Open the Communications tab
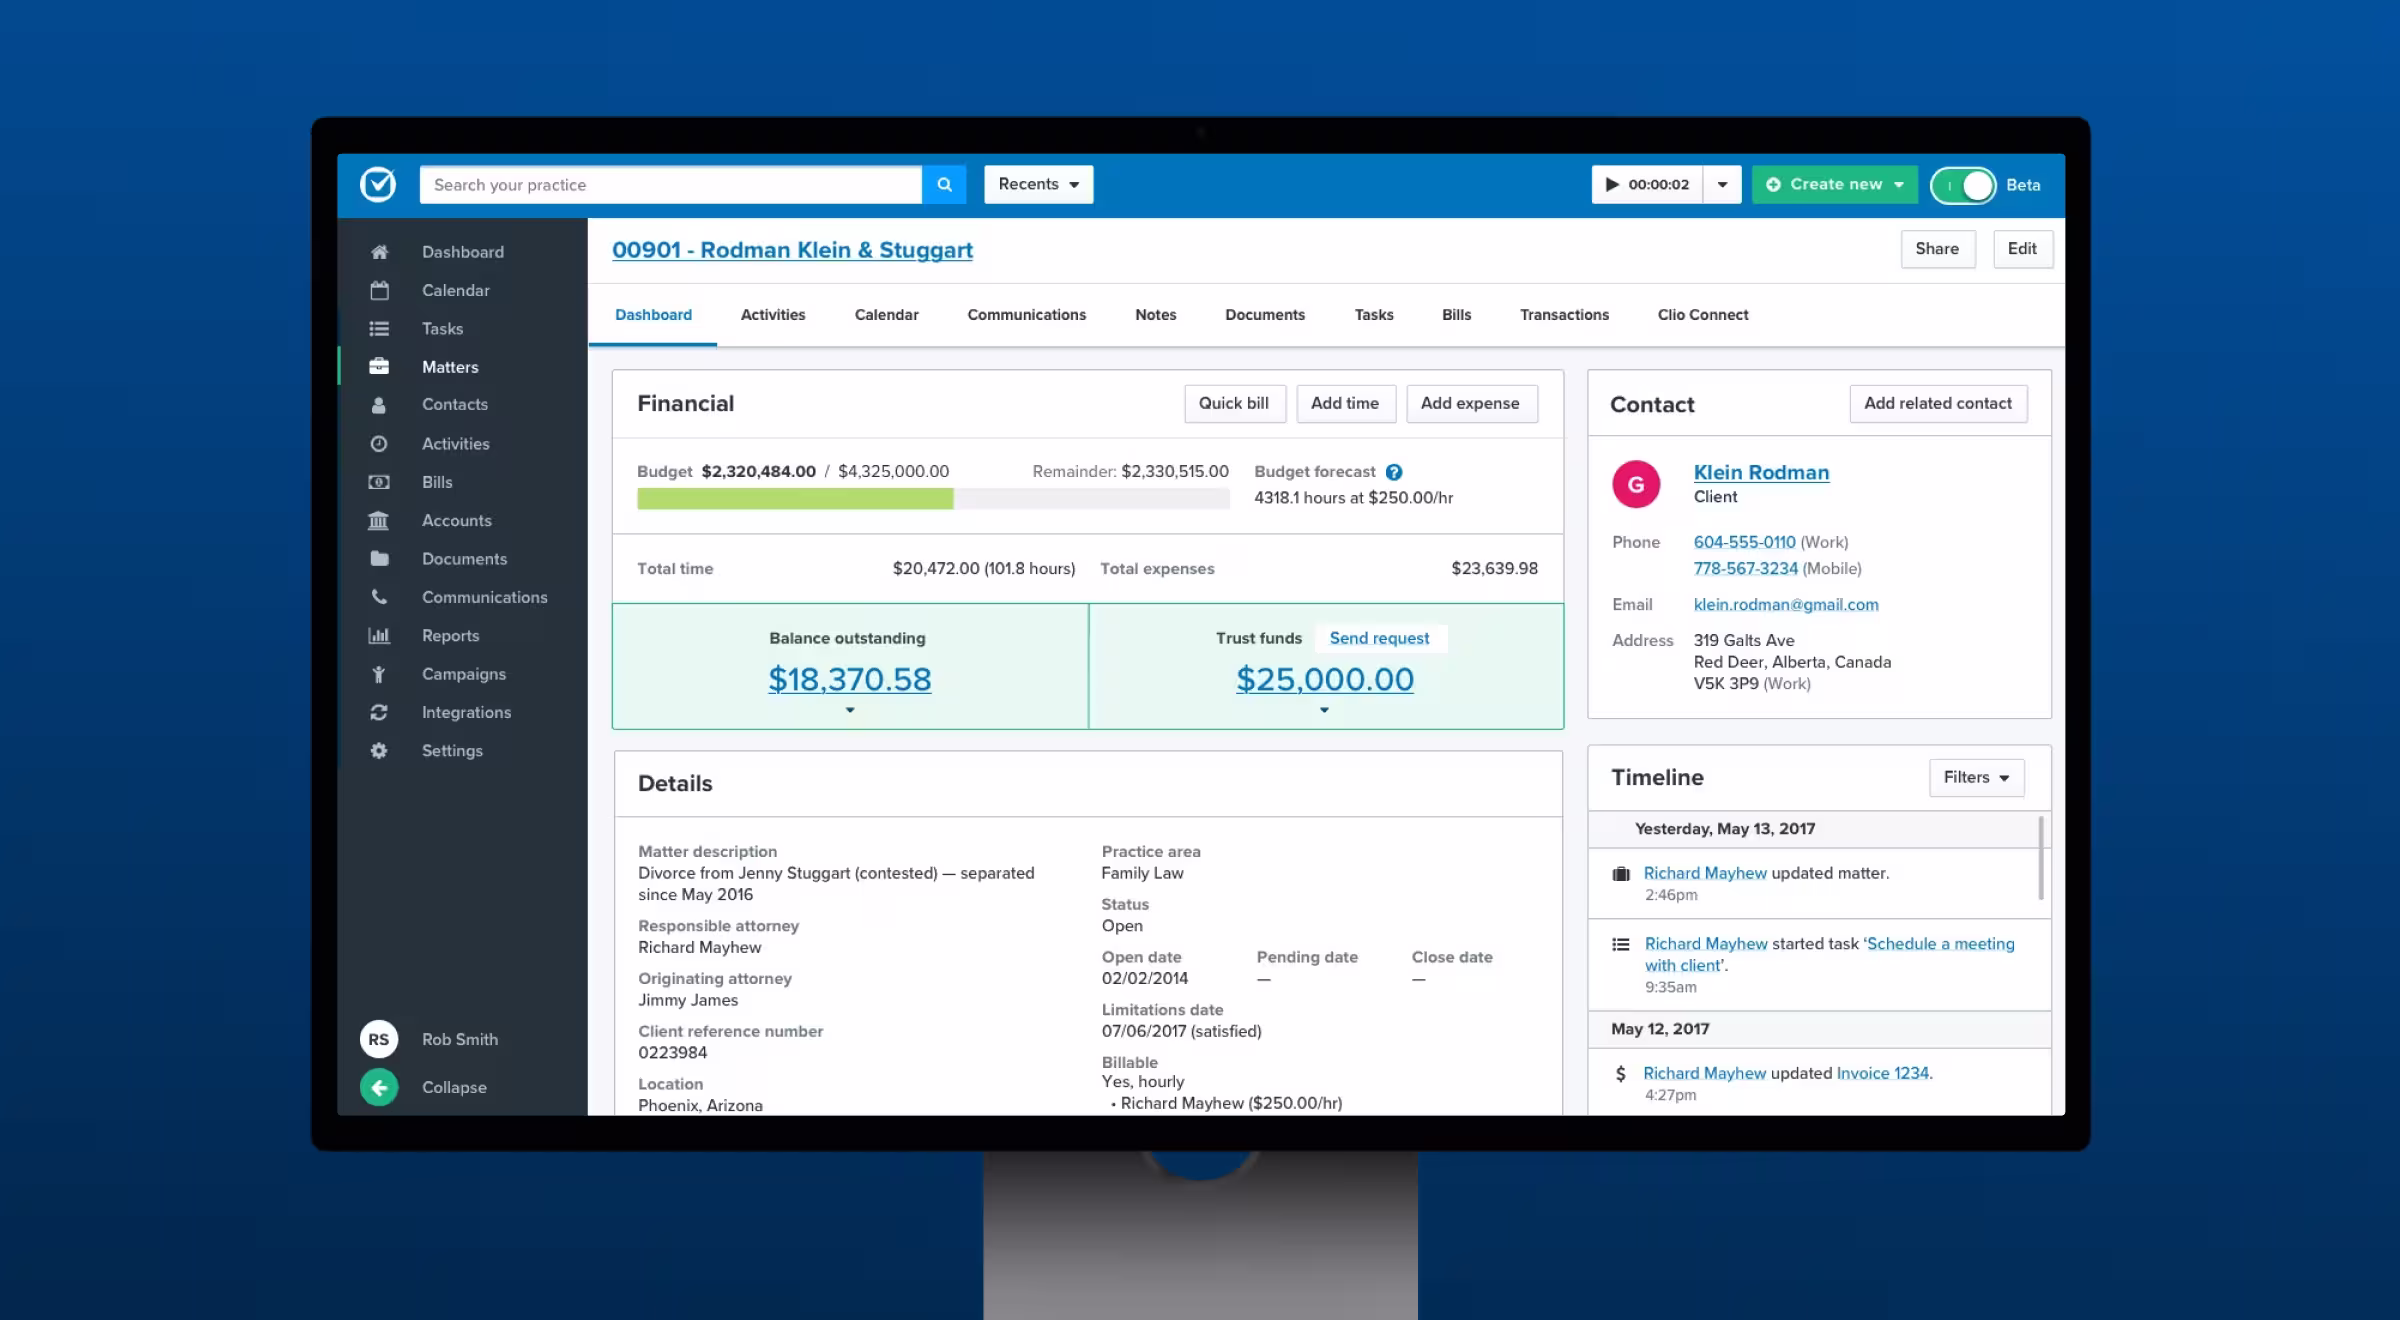2400x1320 pixels. tap(1026, 315)
